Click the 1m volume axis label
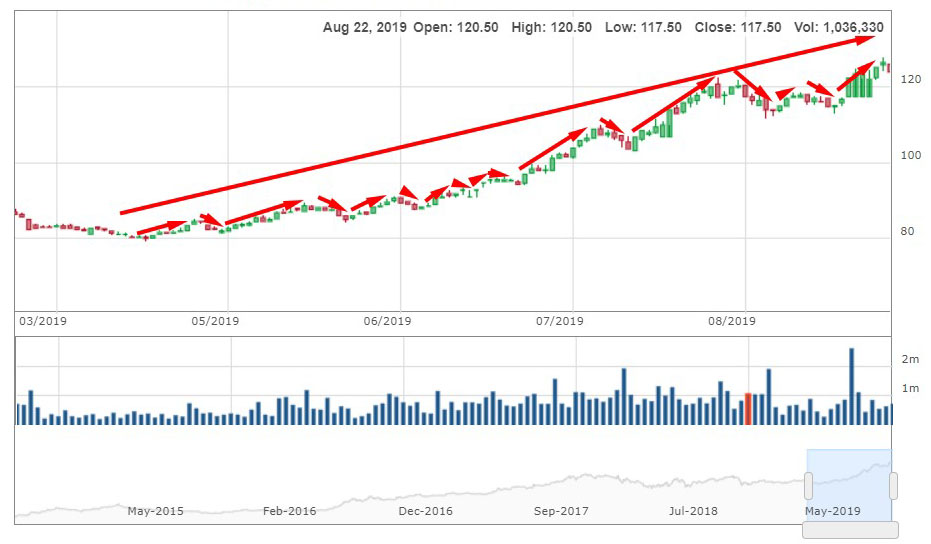 (910, 388)
